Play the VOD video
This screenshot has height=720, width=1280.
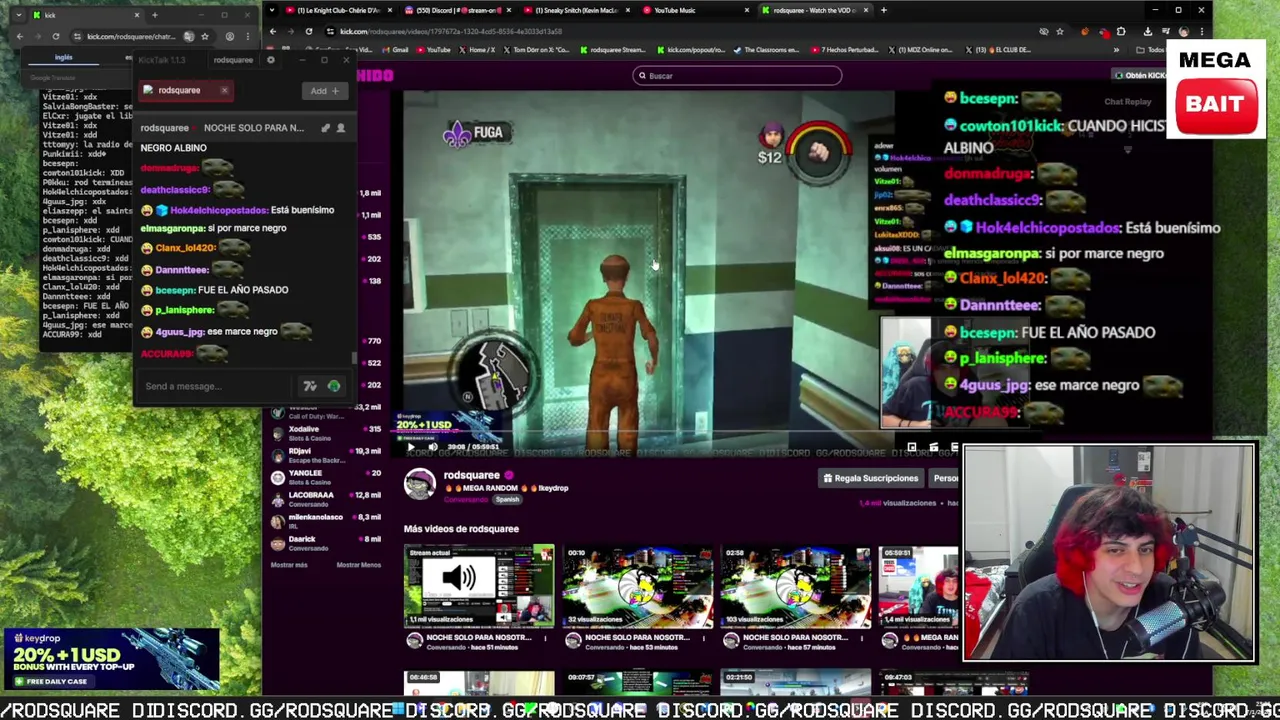click(x=410, y=447)
